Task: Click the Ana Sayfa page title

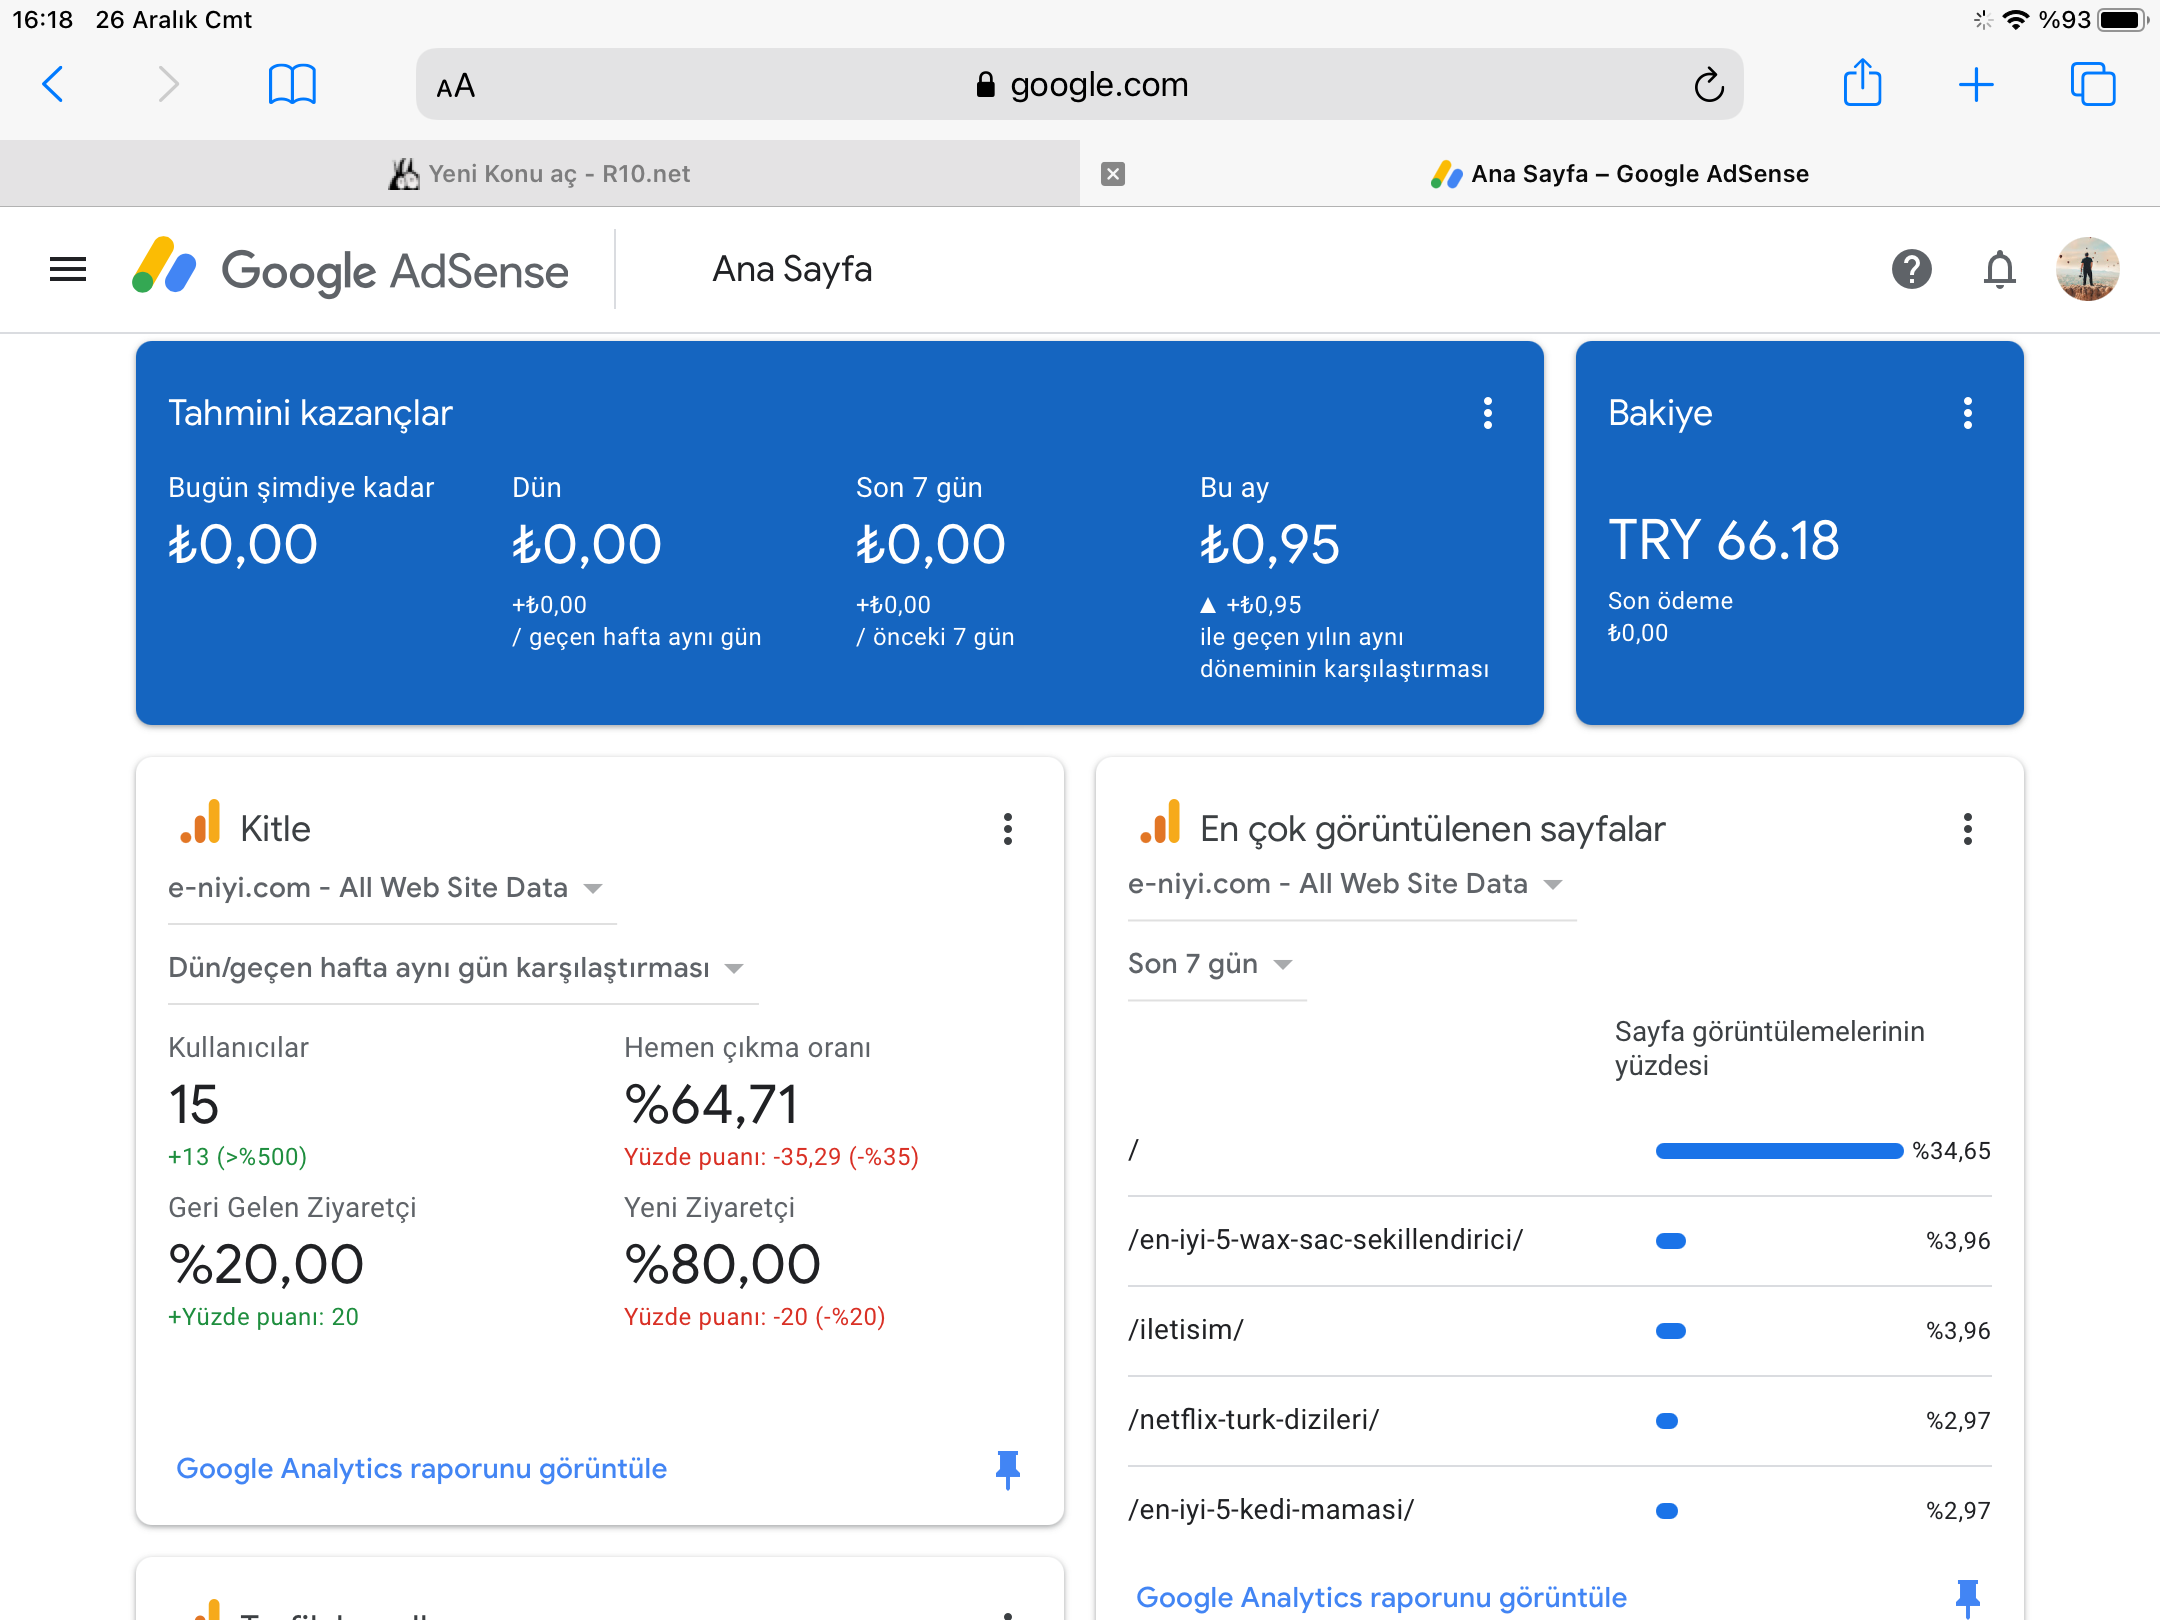Action: tap(792, 269)
